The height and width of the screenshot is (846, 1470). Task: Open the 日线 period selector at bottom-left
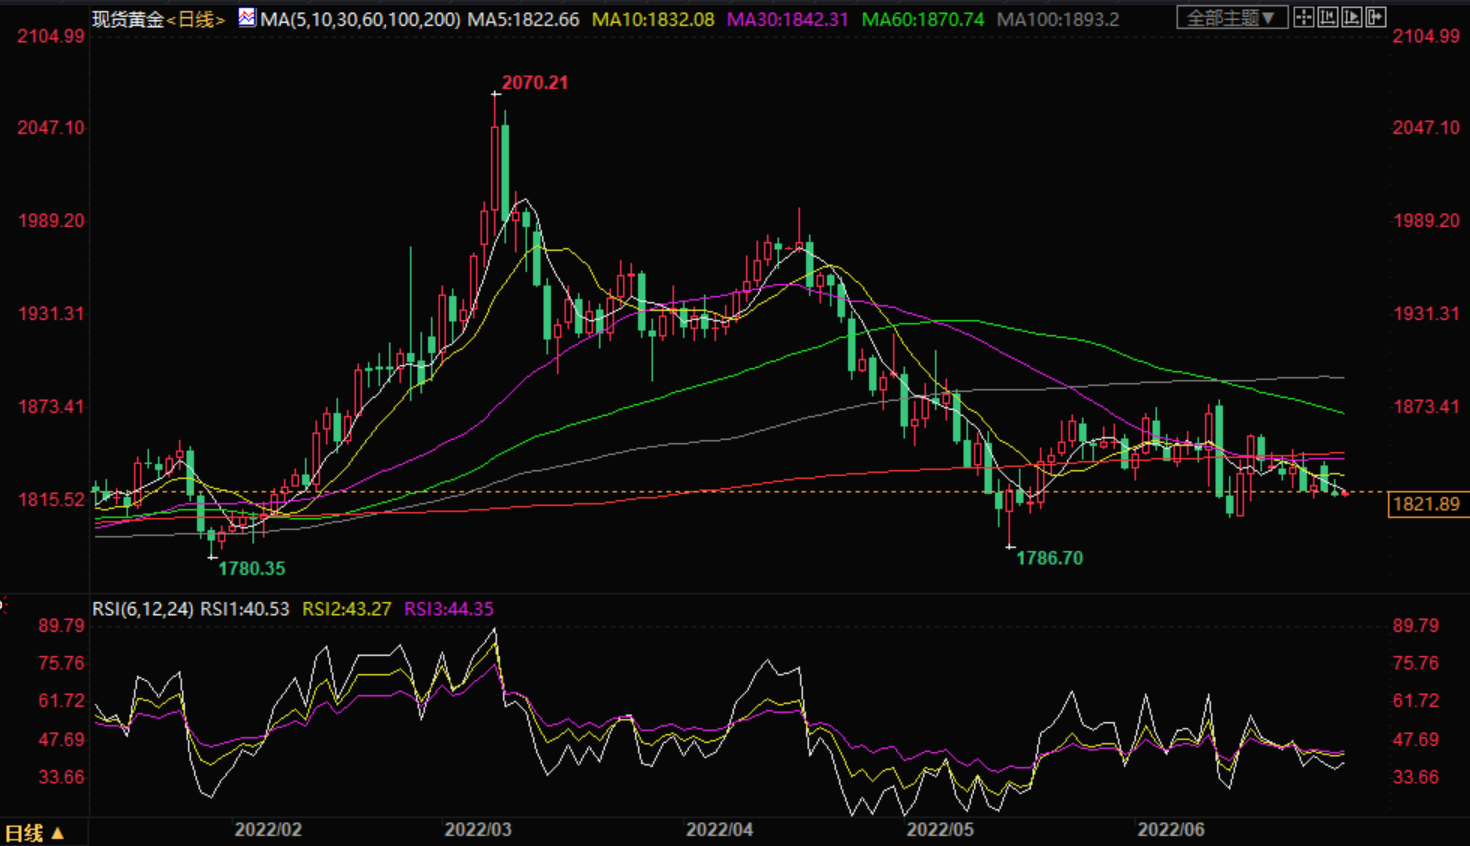[x=35, y=833]
